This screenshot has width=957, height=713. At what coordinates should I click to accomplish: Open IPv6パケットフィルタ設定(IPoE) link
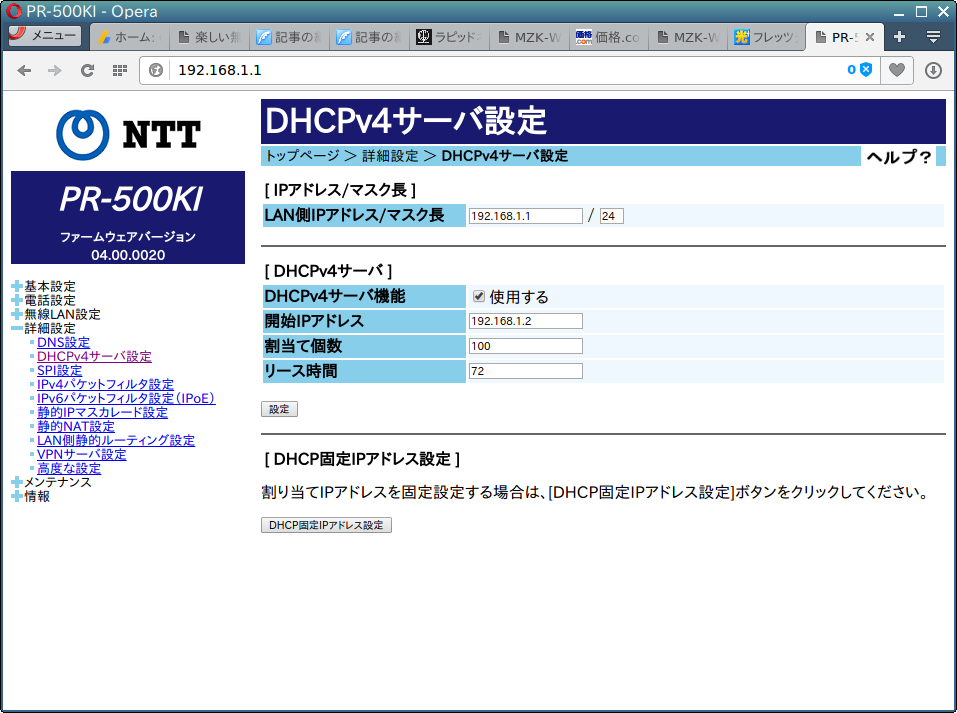pos(126,399)
